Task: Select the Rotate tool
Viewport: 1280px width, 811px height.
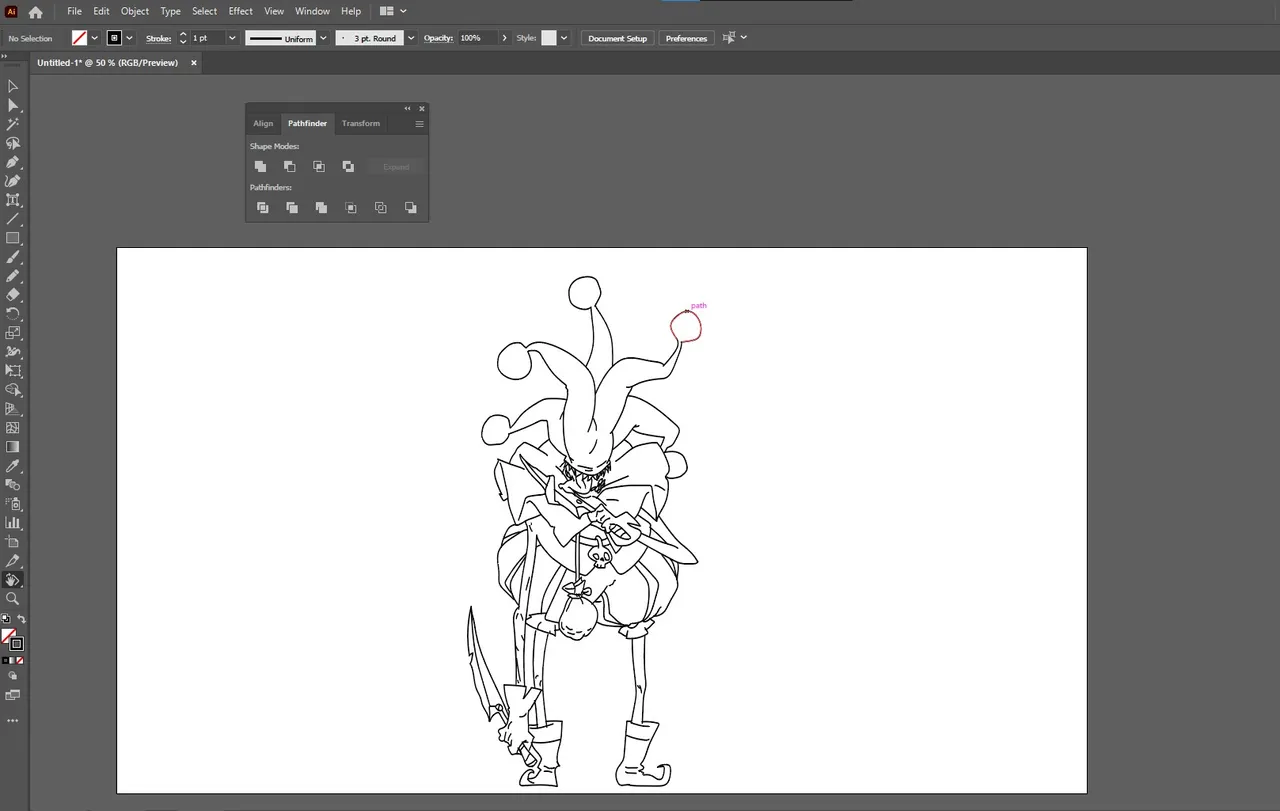Action: click(13, 314)
